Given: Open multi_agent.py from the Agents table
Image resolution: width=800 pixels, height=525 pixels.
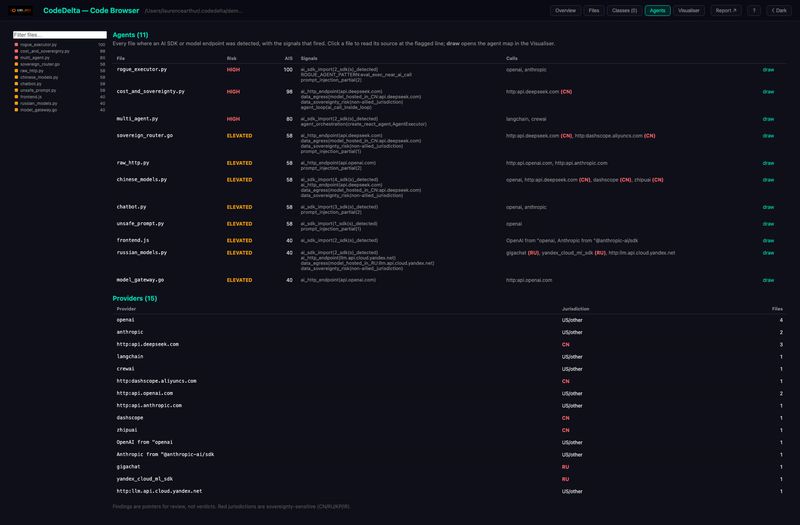Looking at the screenshot, I should 137,118.
